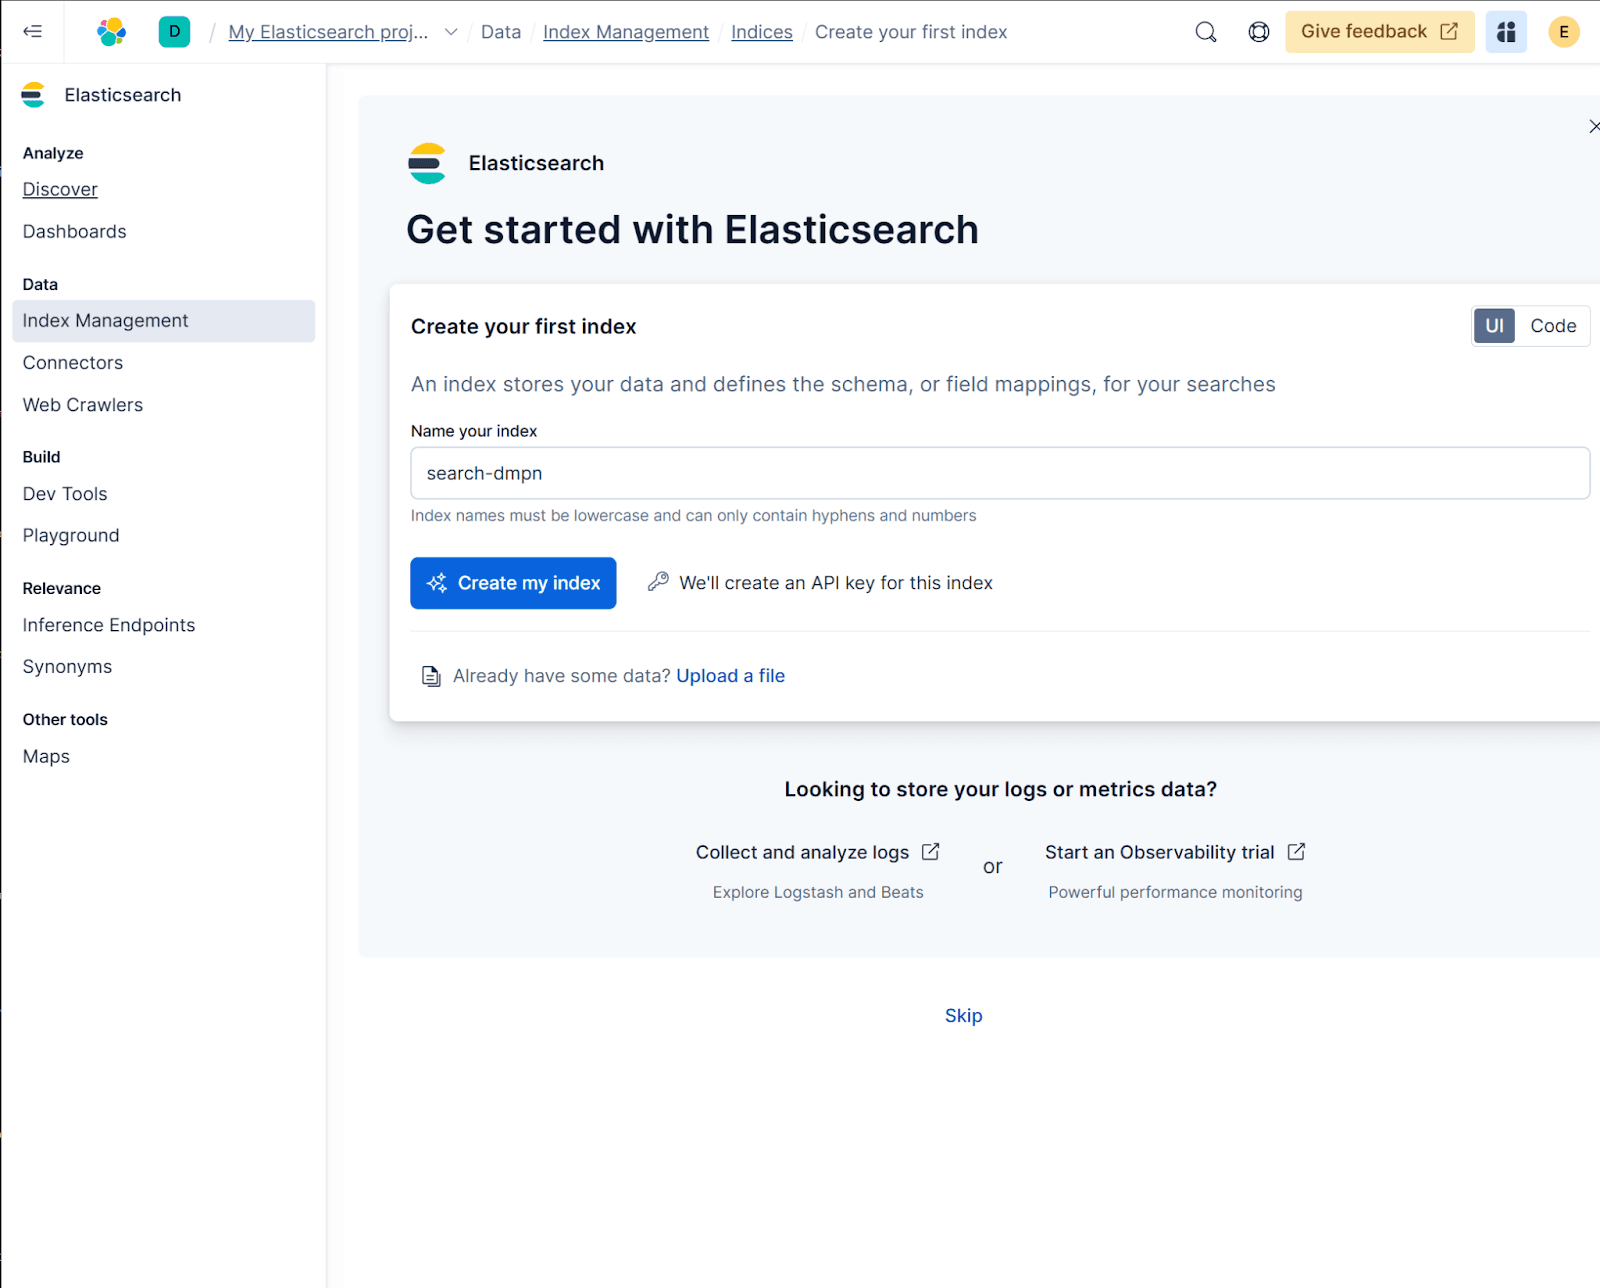Open the green D project avatar
This screenshot has width=1600, height=1288.
click(x=174, y=32)
